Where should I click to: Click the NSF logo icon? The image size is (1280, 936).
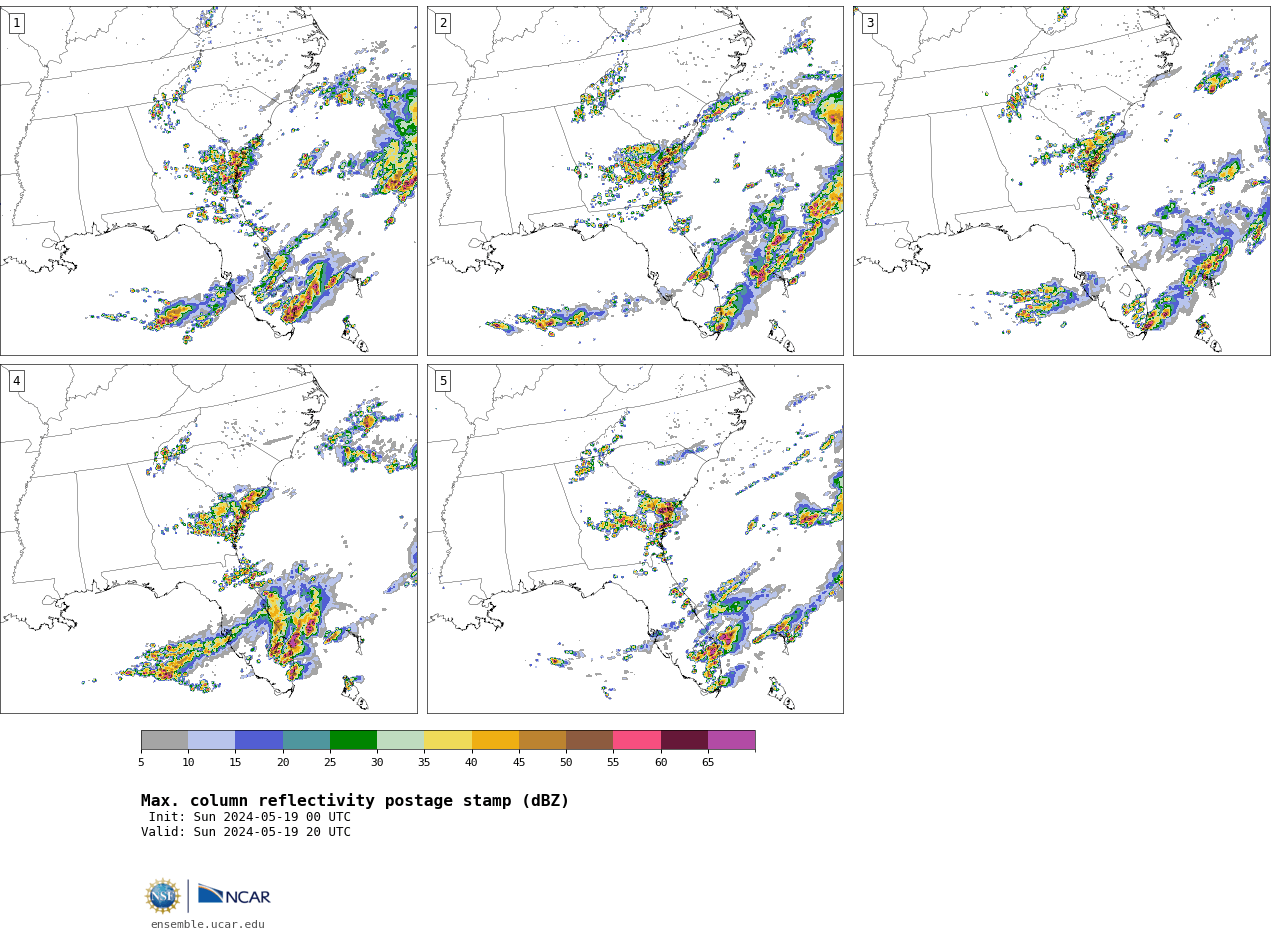point(163,896)
